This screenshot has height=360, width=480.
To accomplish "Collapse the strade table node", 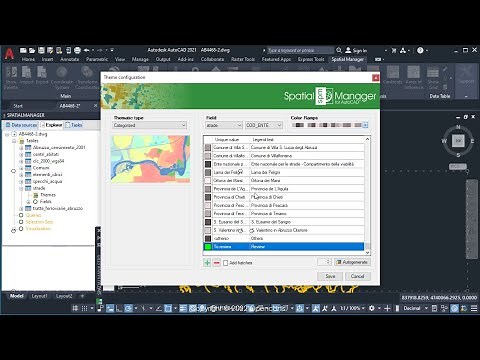I will tap(21, 188).
